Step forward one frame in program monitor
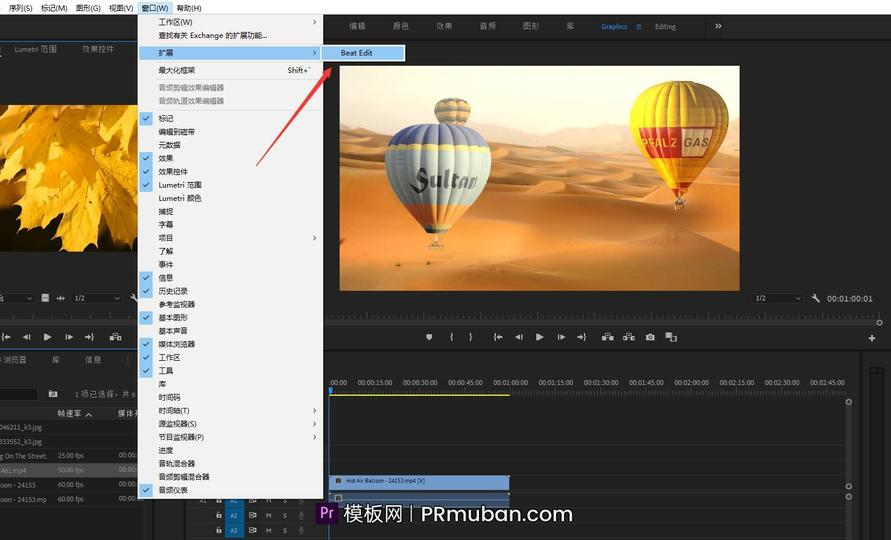Screen dimensions: 891x540 (x=561, y=337)
